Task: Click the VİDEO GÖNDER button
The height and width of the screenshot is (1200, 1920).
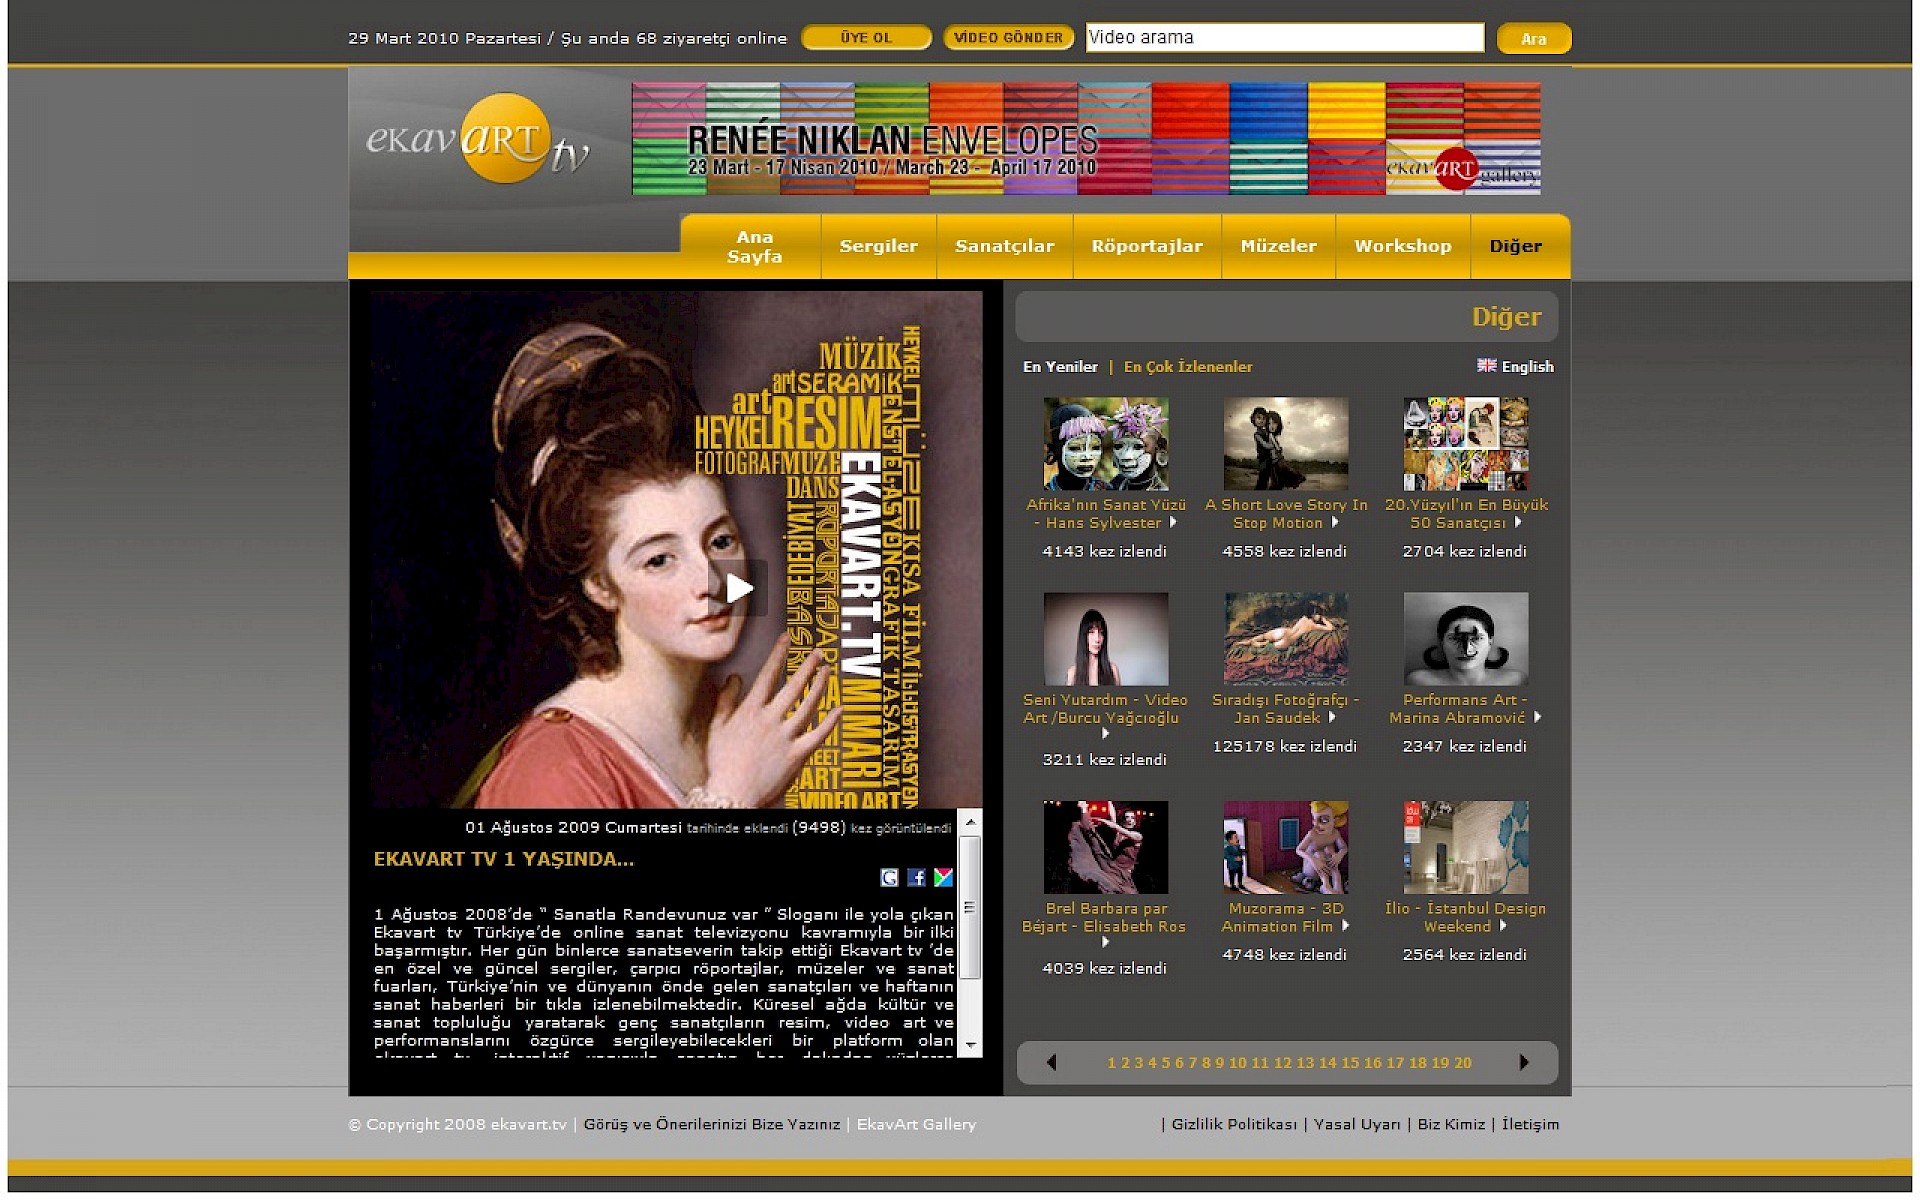Action: tap(1008, 38)
